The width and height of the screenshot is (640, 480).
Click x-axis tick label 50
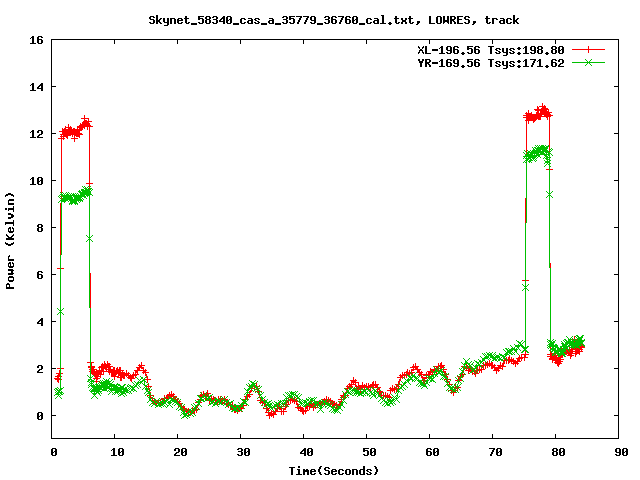pos(369,452)
